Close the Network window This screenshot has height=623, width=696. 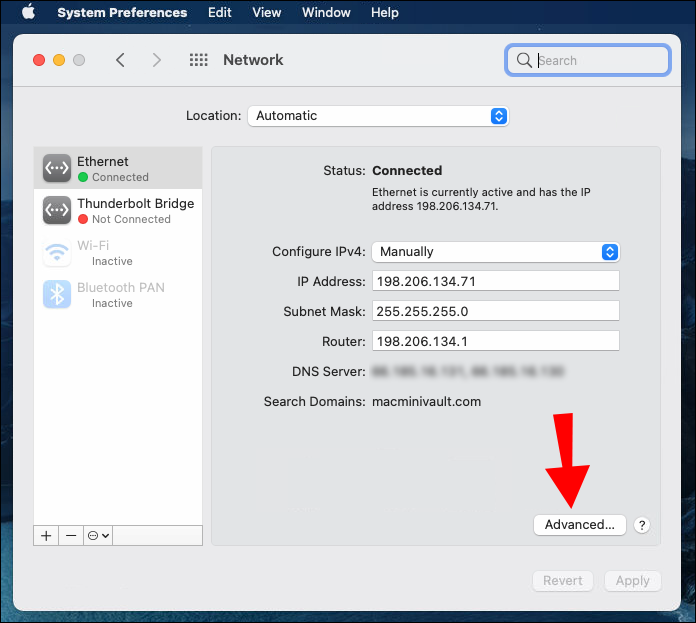[x=39, y=60]
